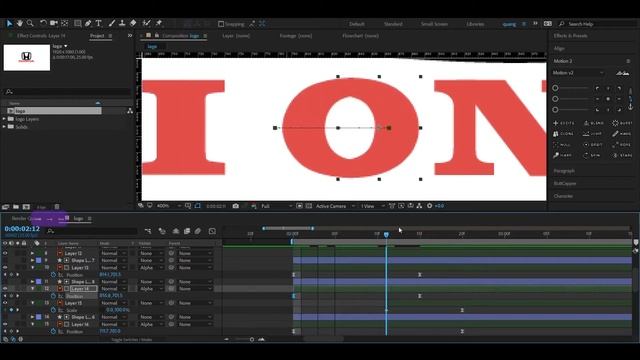Click the Motion 2 EXCITE button
This screenshot has height=360, width=640.
point(564,123)
